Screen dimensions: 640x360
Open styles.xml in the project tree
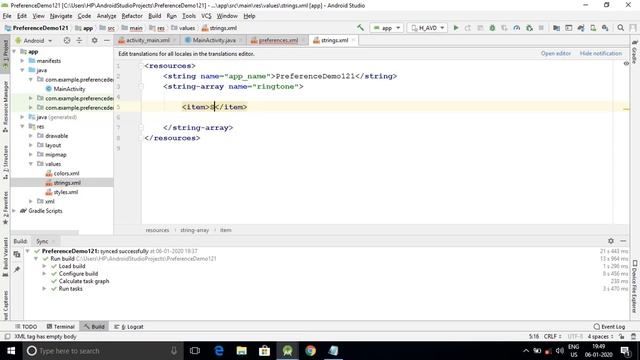point(65,192)
